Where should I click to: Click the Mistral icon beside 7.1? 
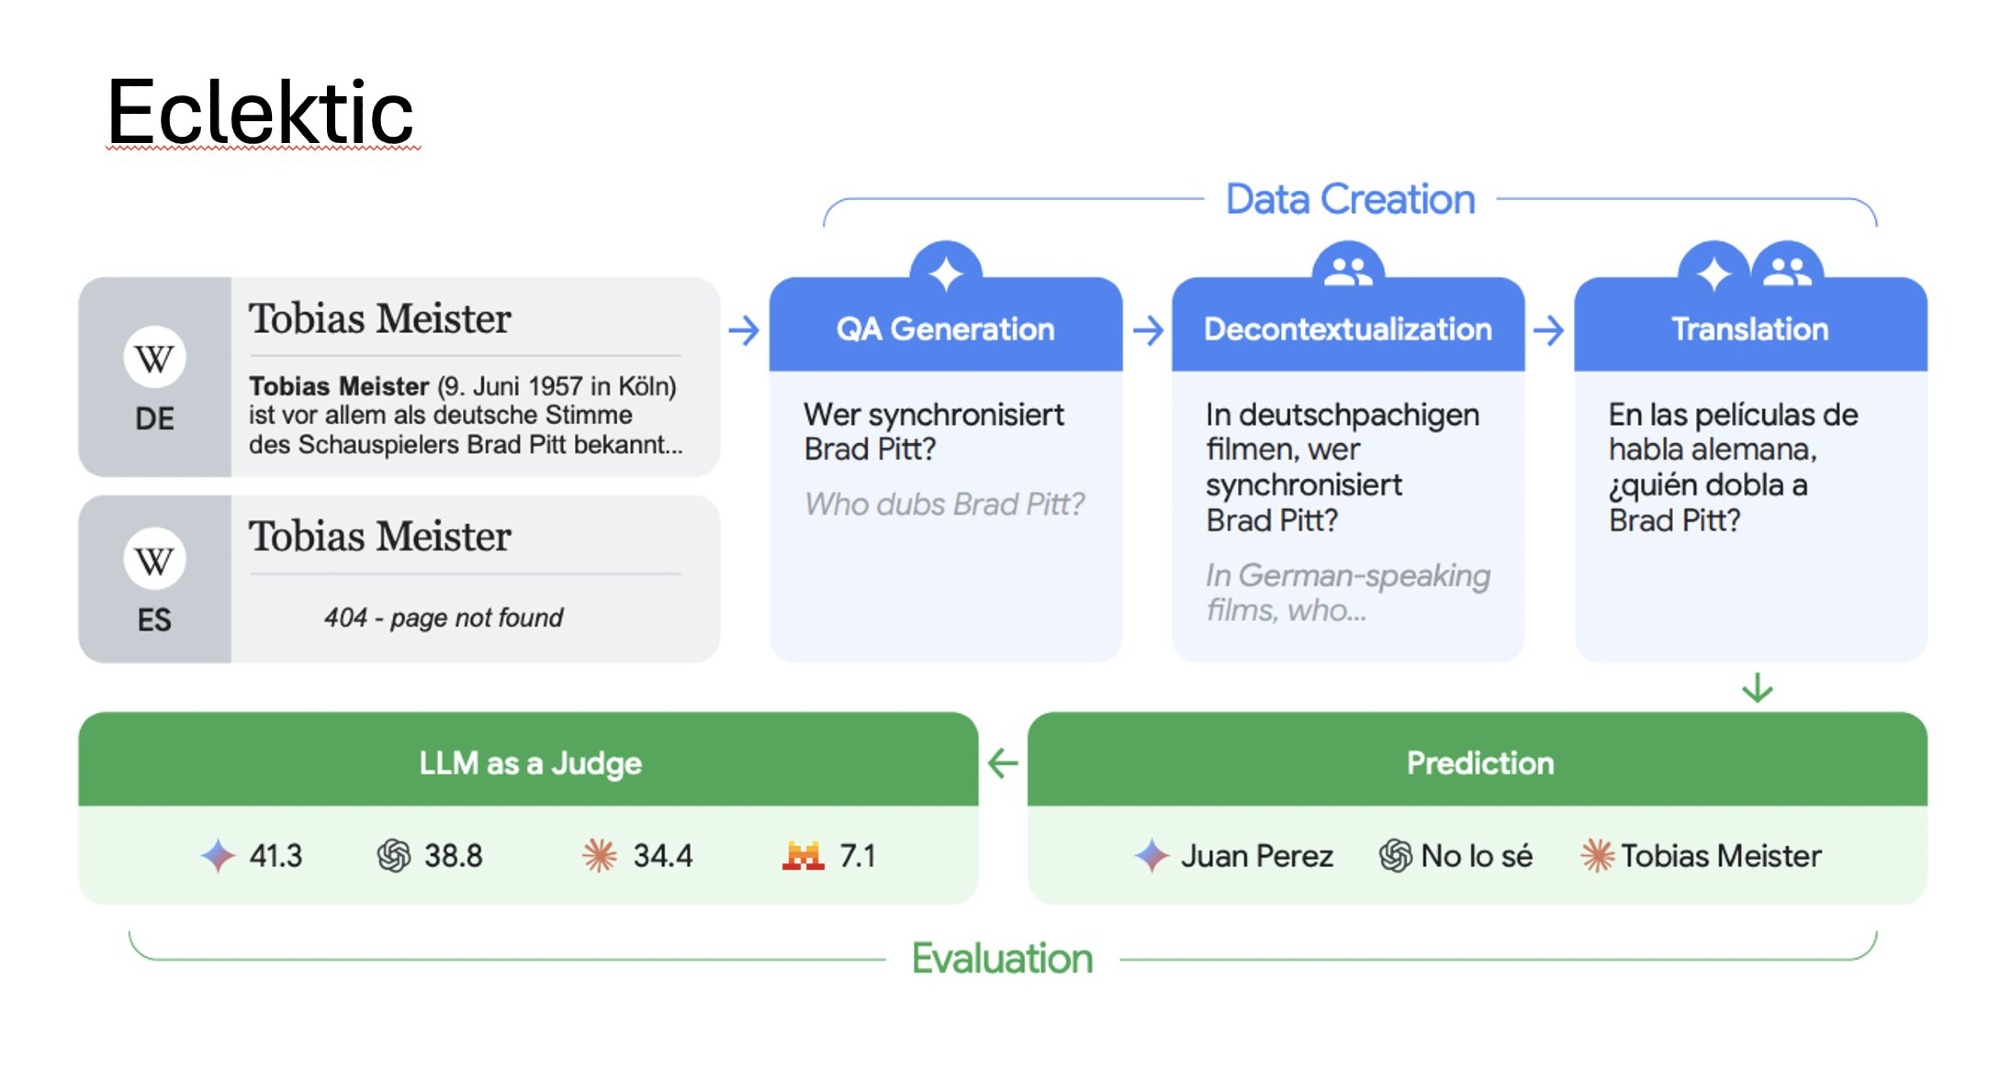803,856
